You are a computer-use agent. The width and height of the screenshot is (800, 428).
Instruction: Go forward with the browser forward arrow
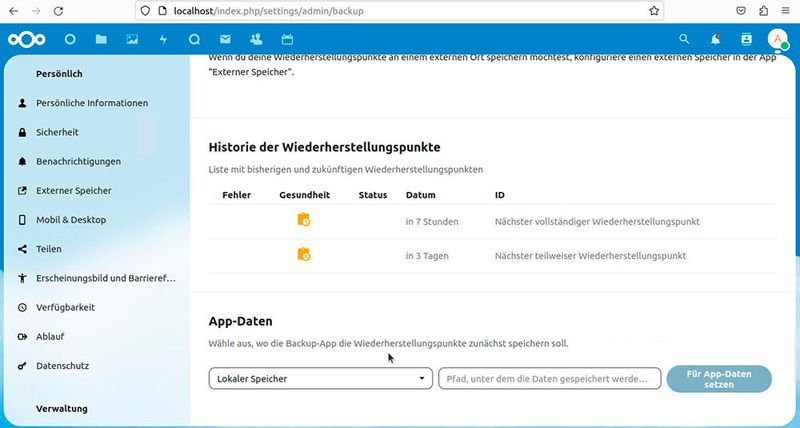36,11
